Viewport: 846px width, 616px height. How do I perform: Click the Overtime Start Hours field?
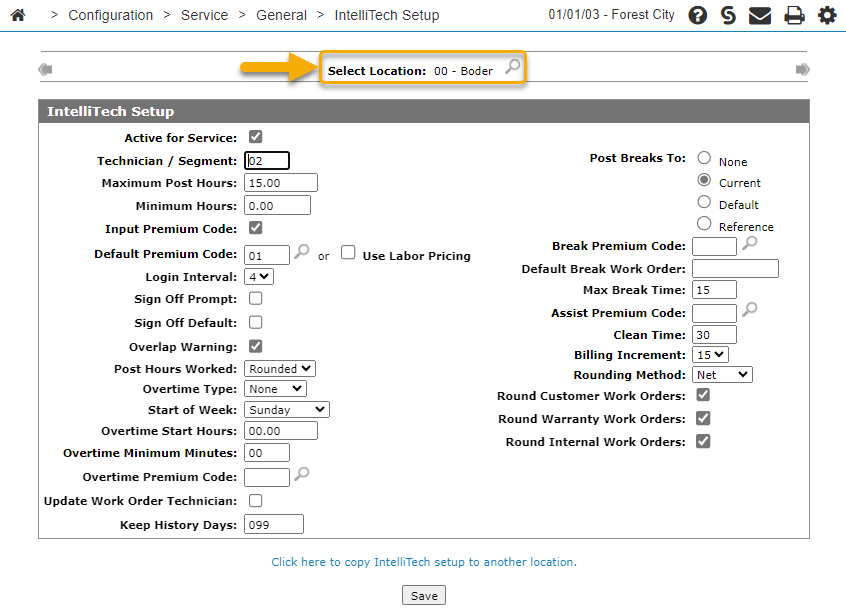[x=281, y=431]
